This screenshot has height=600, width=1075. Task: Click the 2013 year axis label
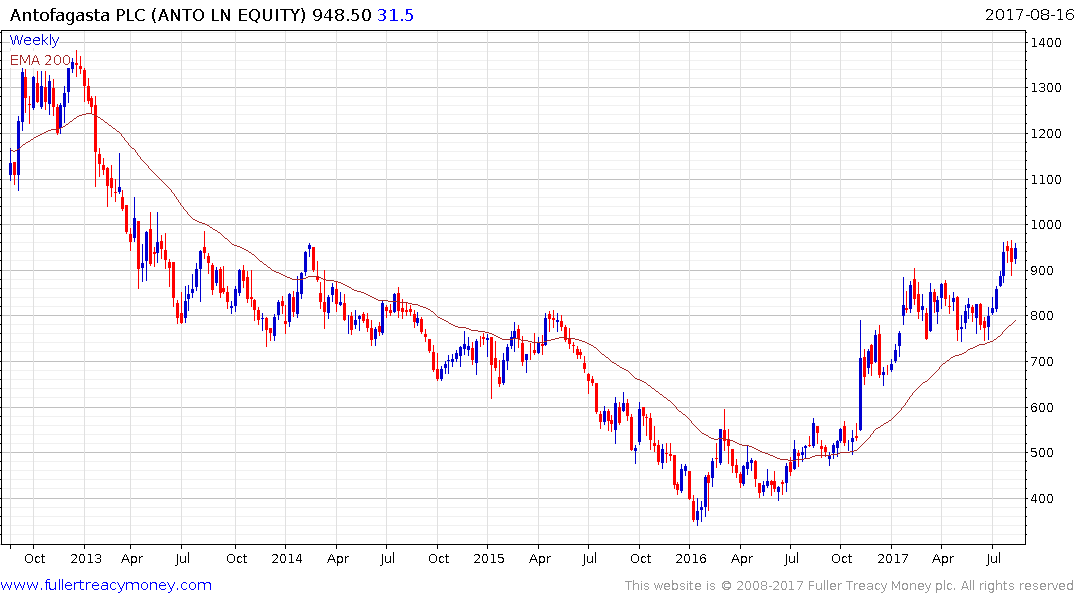86,558
